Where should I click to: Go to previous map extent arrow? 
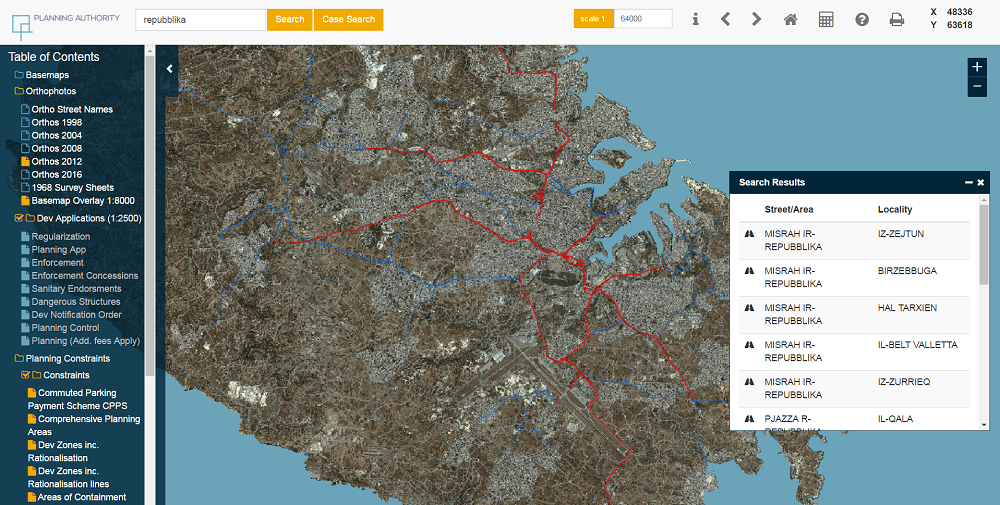(725, 19)
